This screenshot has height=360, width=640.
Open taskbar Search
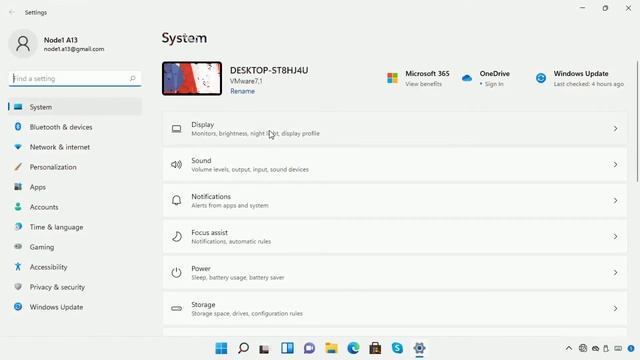[243, 348]
